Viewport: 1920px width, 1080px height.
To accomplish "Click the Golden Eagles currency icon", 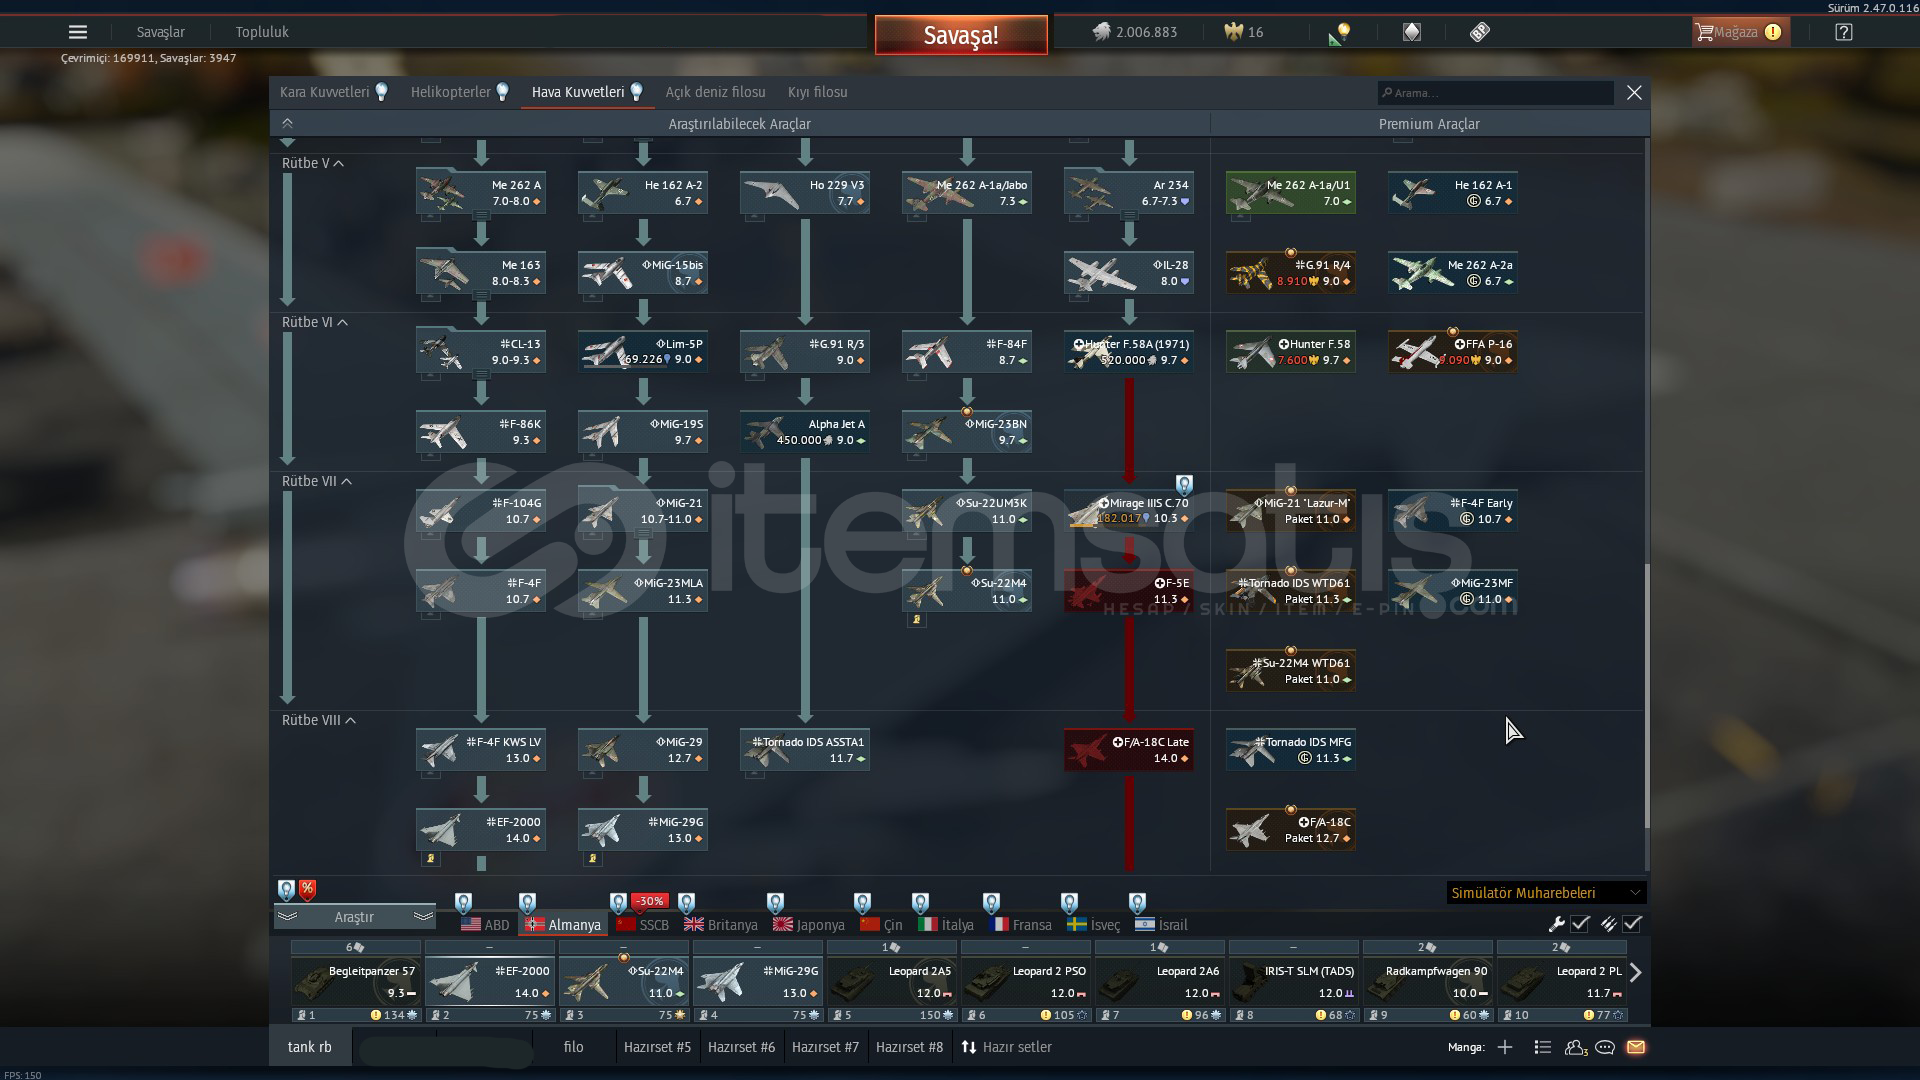I will point(1233,32).
